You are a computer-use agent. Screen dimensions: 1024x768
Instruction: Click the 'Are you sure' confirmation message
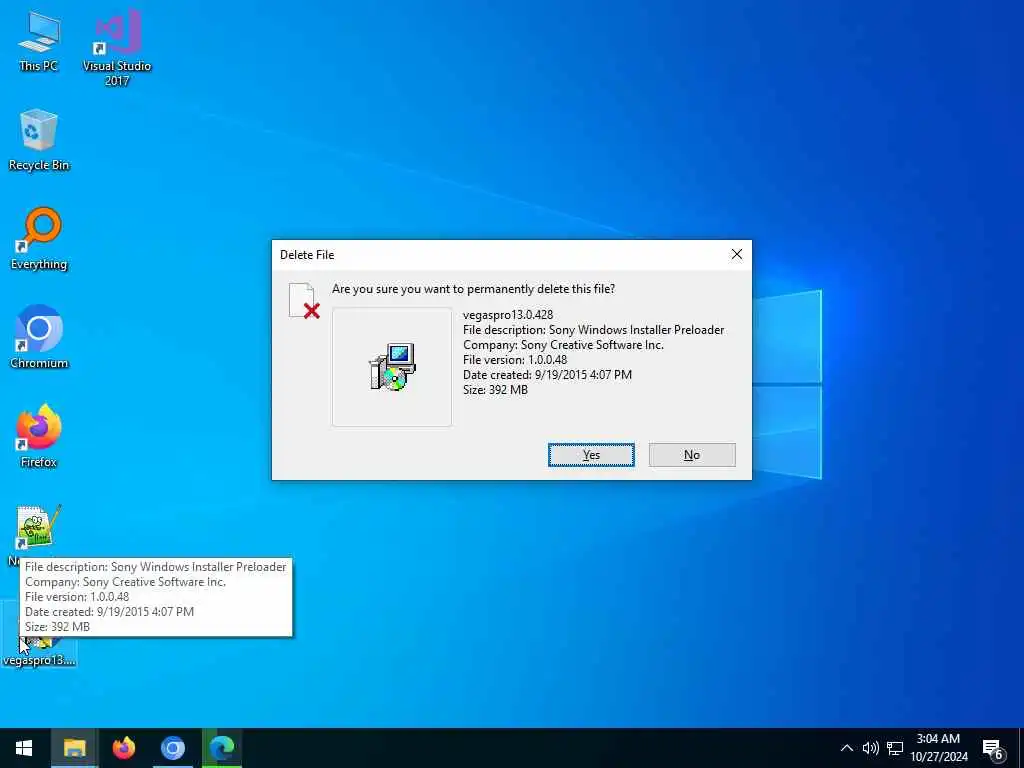point(473,289)
